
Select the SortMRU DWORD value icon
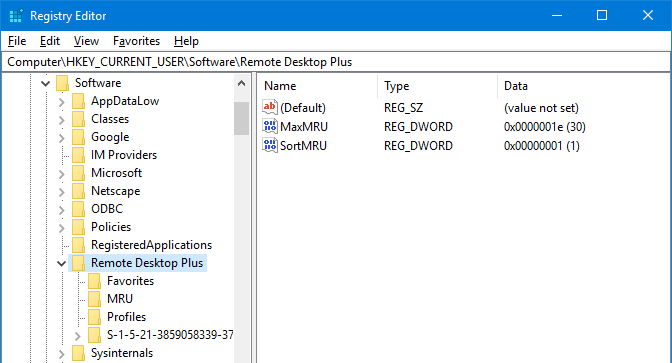coord(270,145)
